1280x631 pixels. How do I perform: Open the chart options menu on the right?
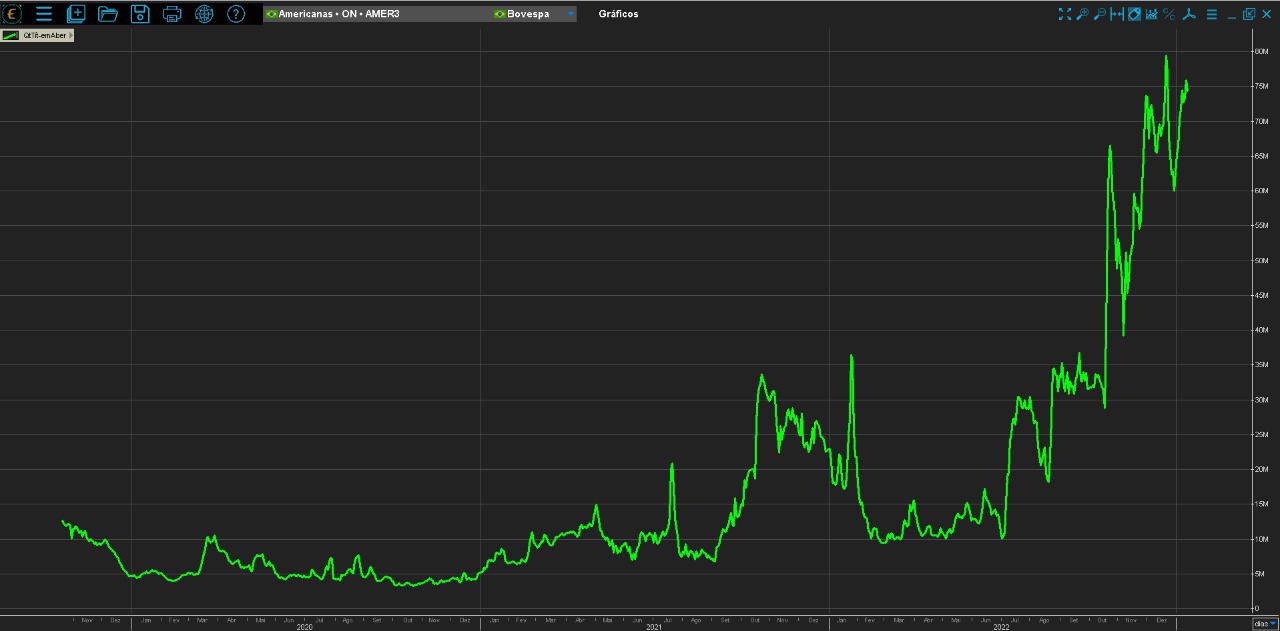click(1211, 14)
